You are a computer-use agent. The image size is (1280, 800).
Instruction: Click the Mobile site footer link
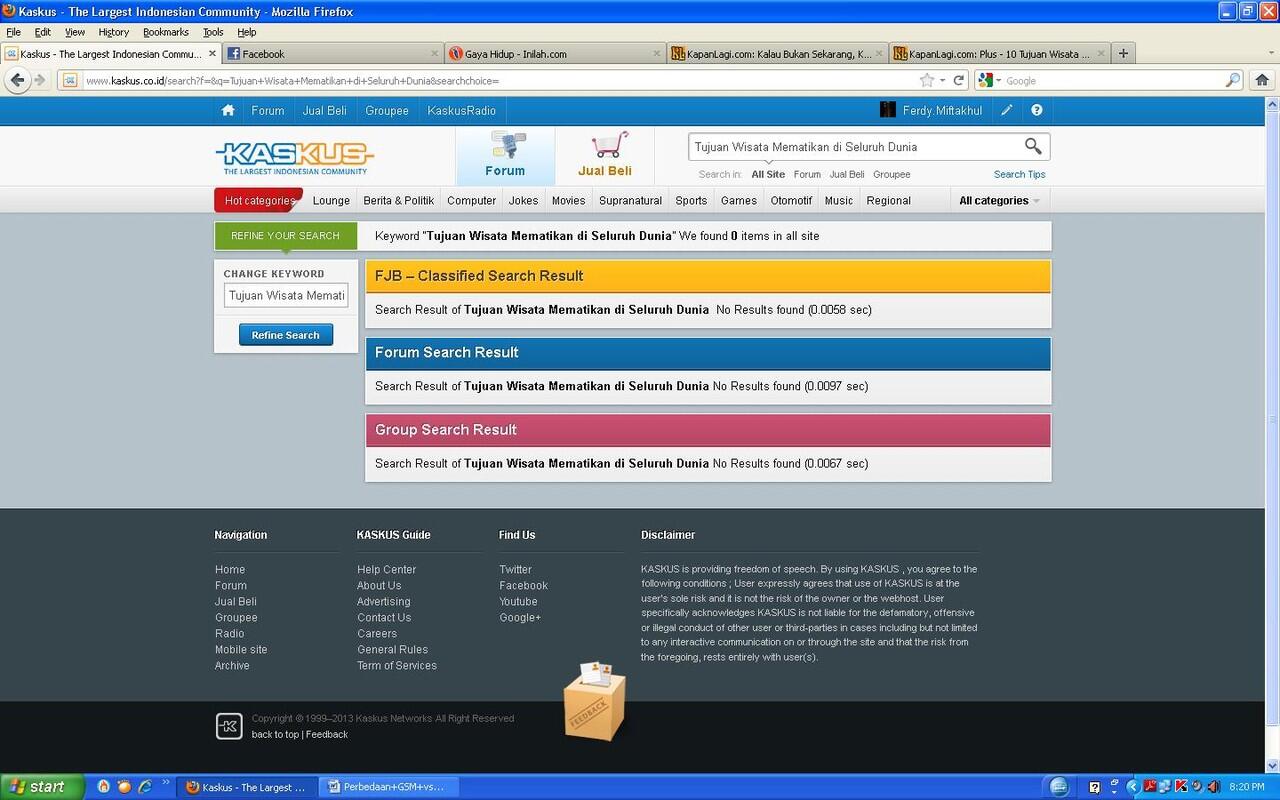click(x=241, y=649)
